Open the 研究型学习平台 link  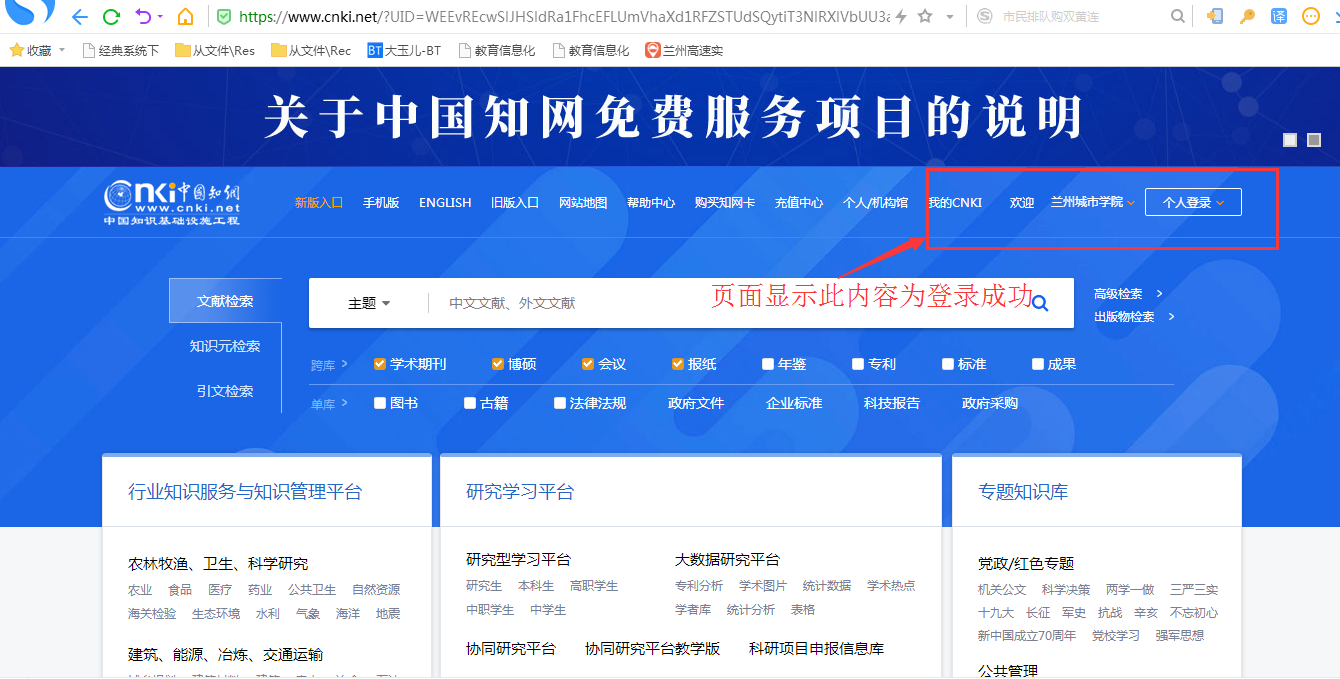518,559
